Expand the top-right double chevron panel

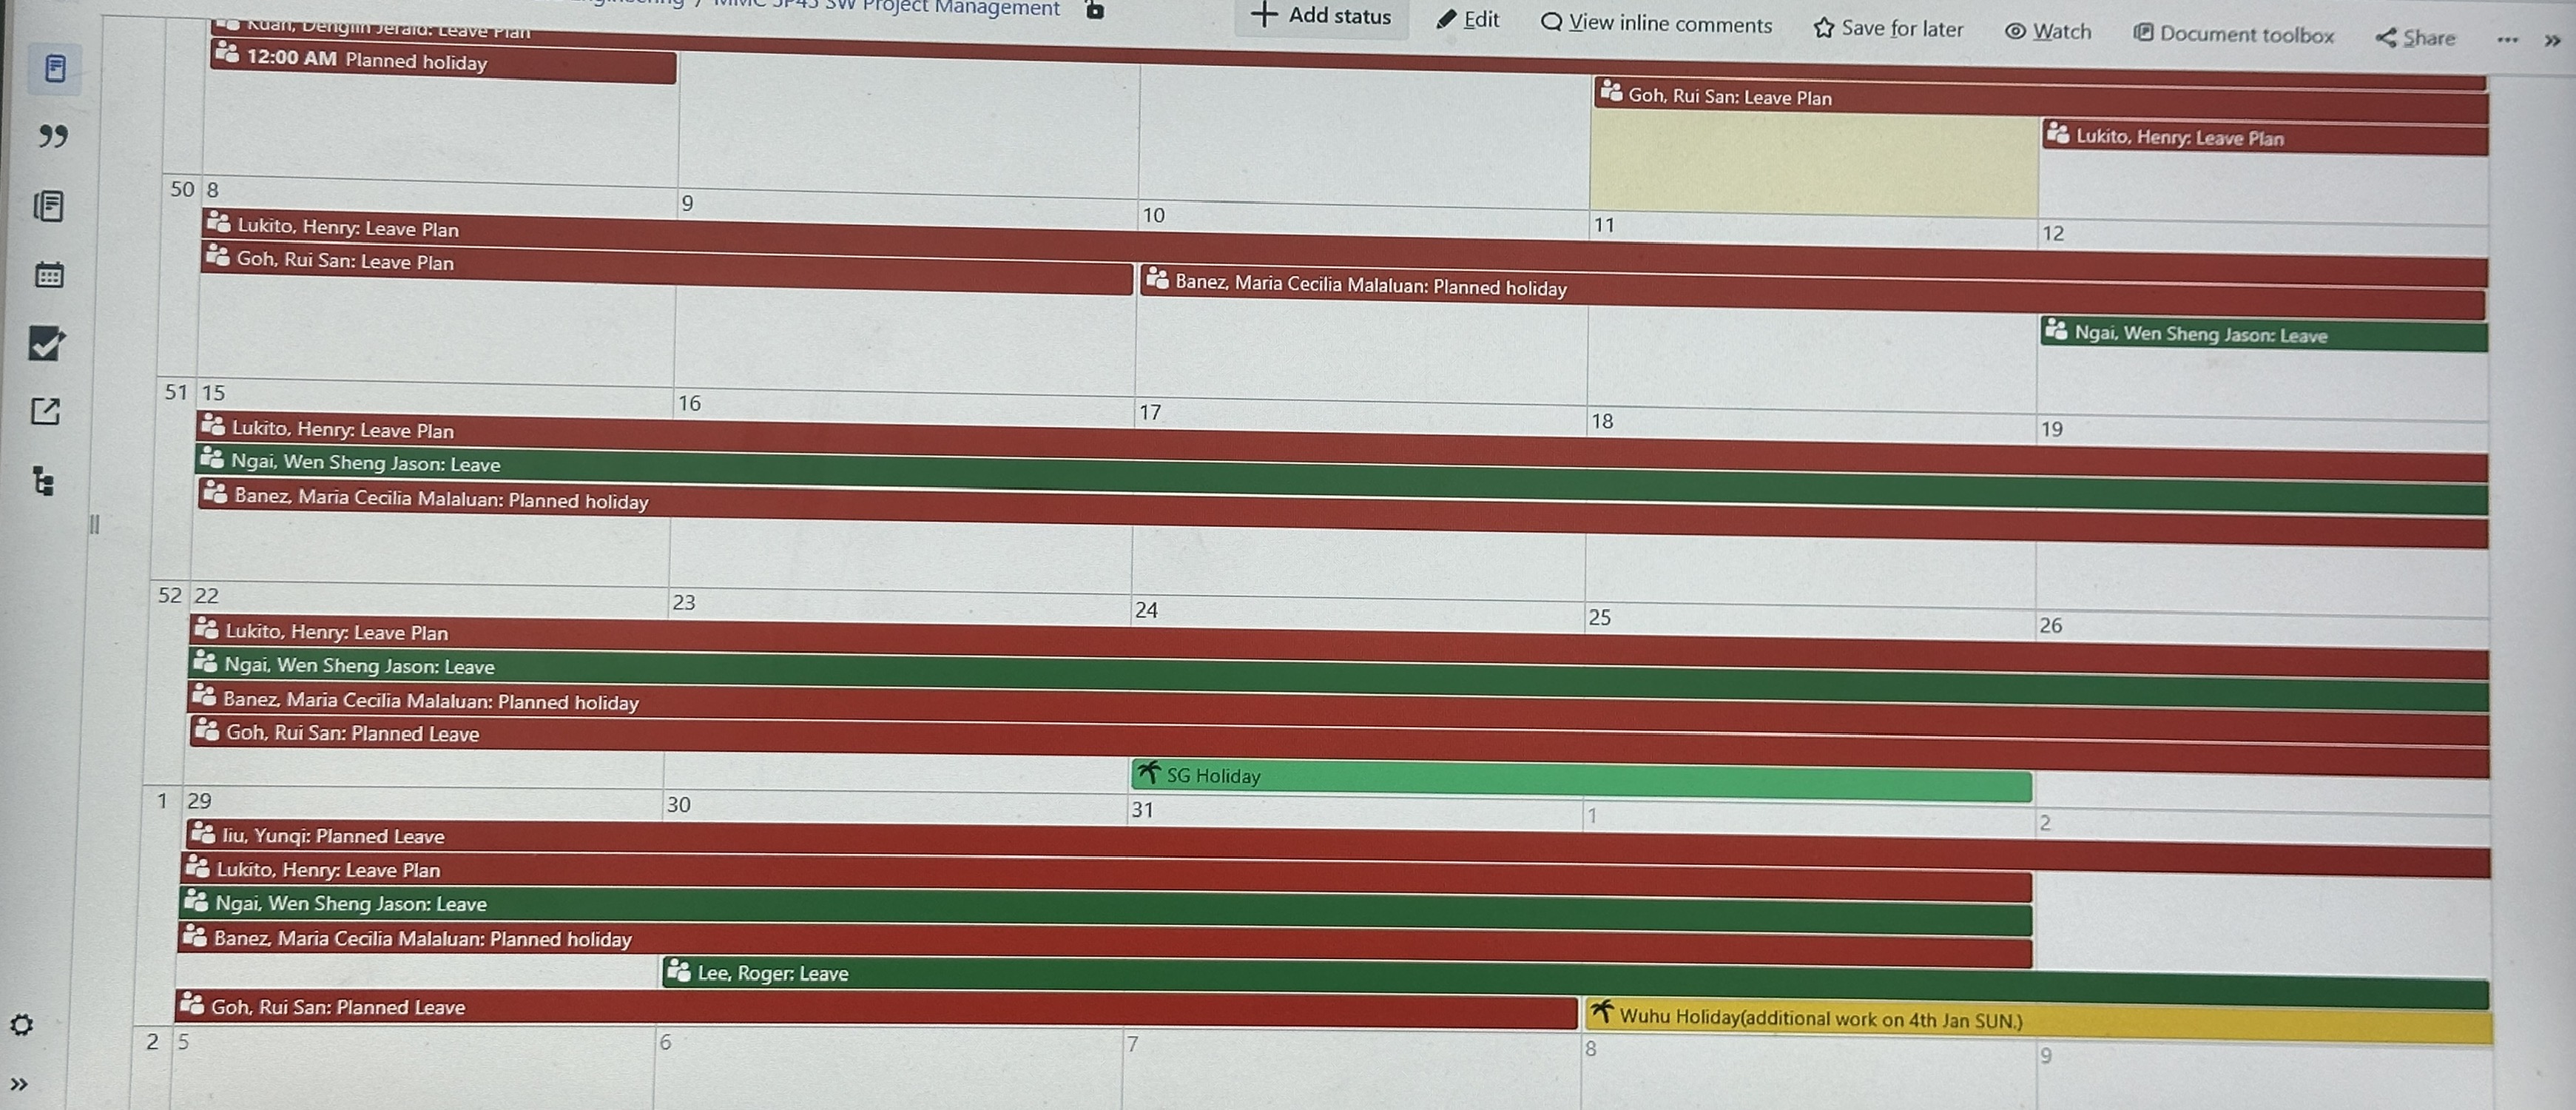click(2552, 41)
